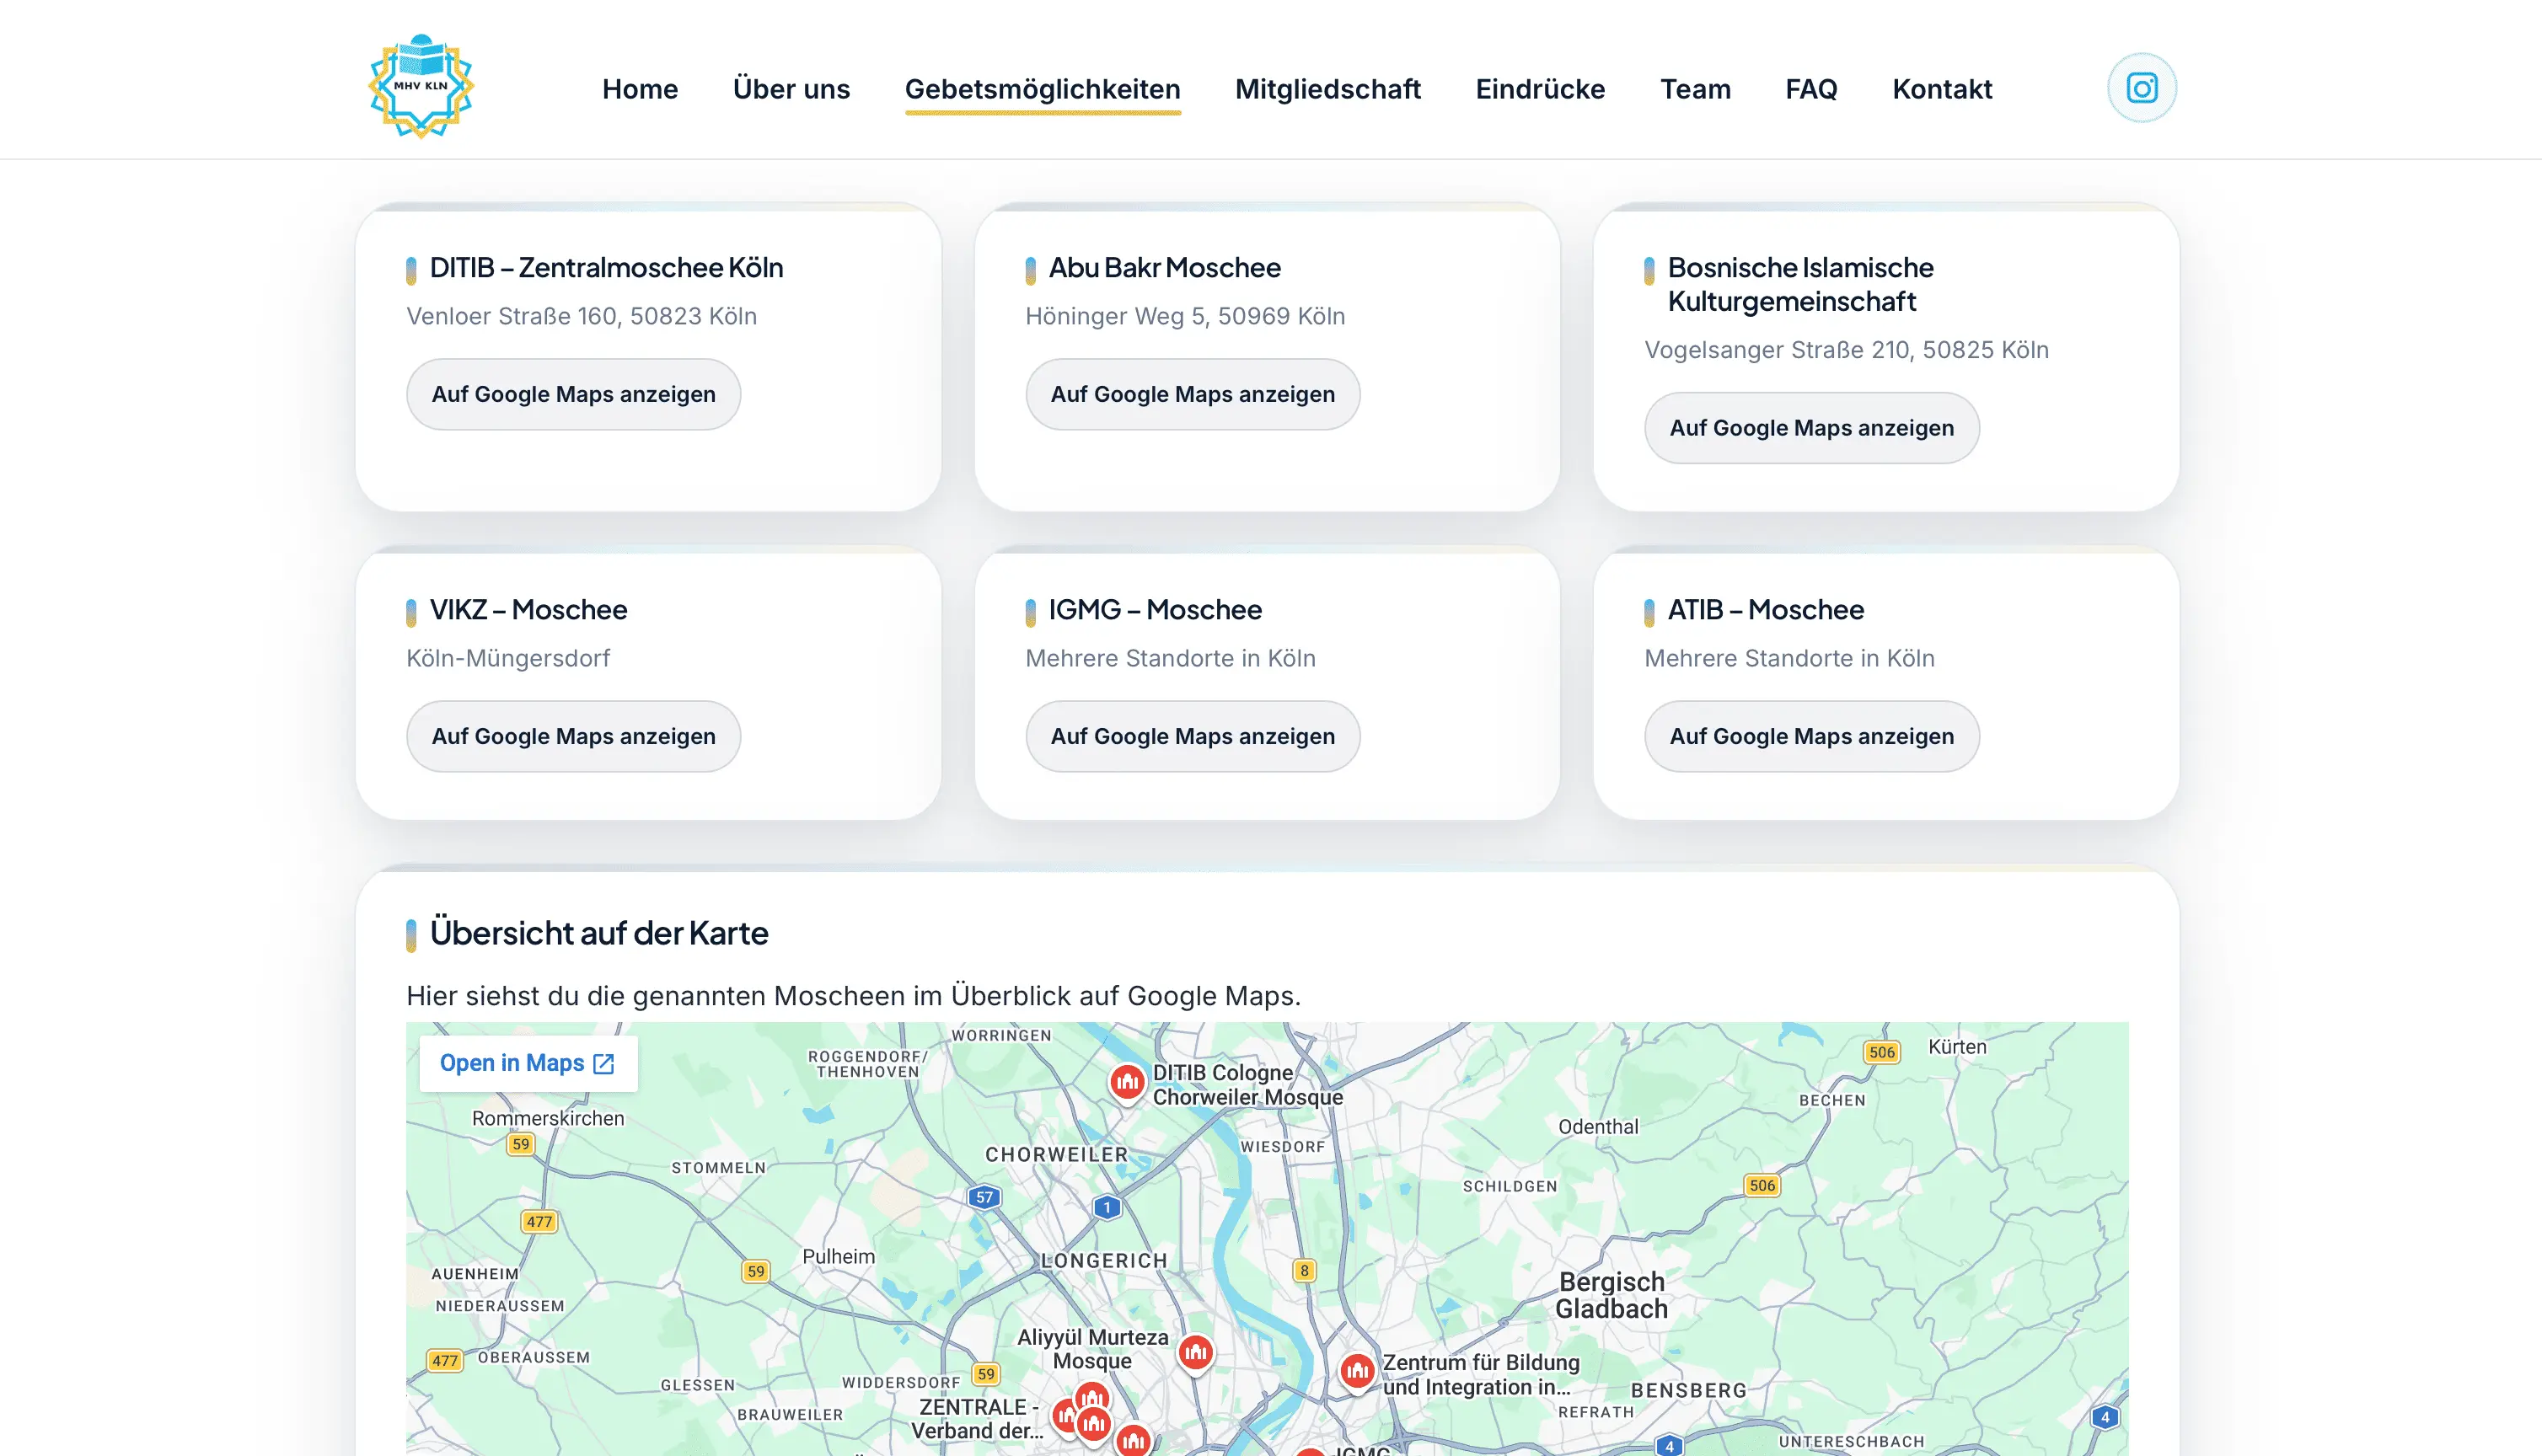Click the LONGERICH district label on the map

coord(1104,1260)
